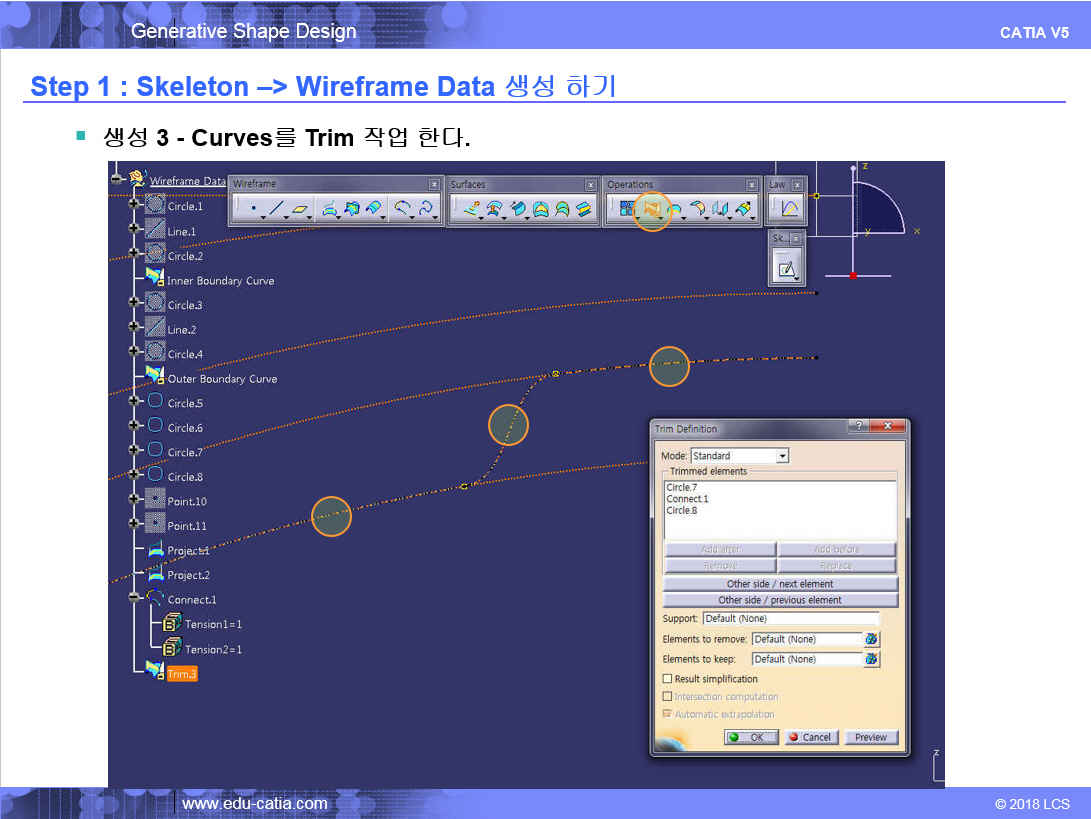The width and height of the screenshot is (1091, 819).
Task: Expand the Point.10 tree node
Action: pos(134,500)
